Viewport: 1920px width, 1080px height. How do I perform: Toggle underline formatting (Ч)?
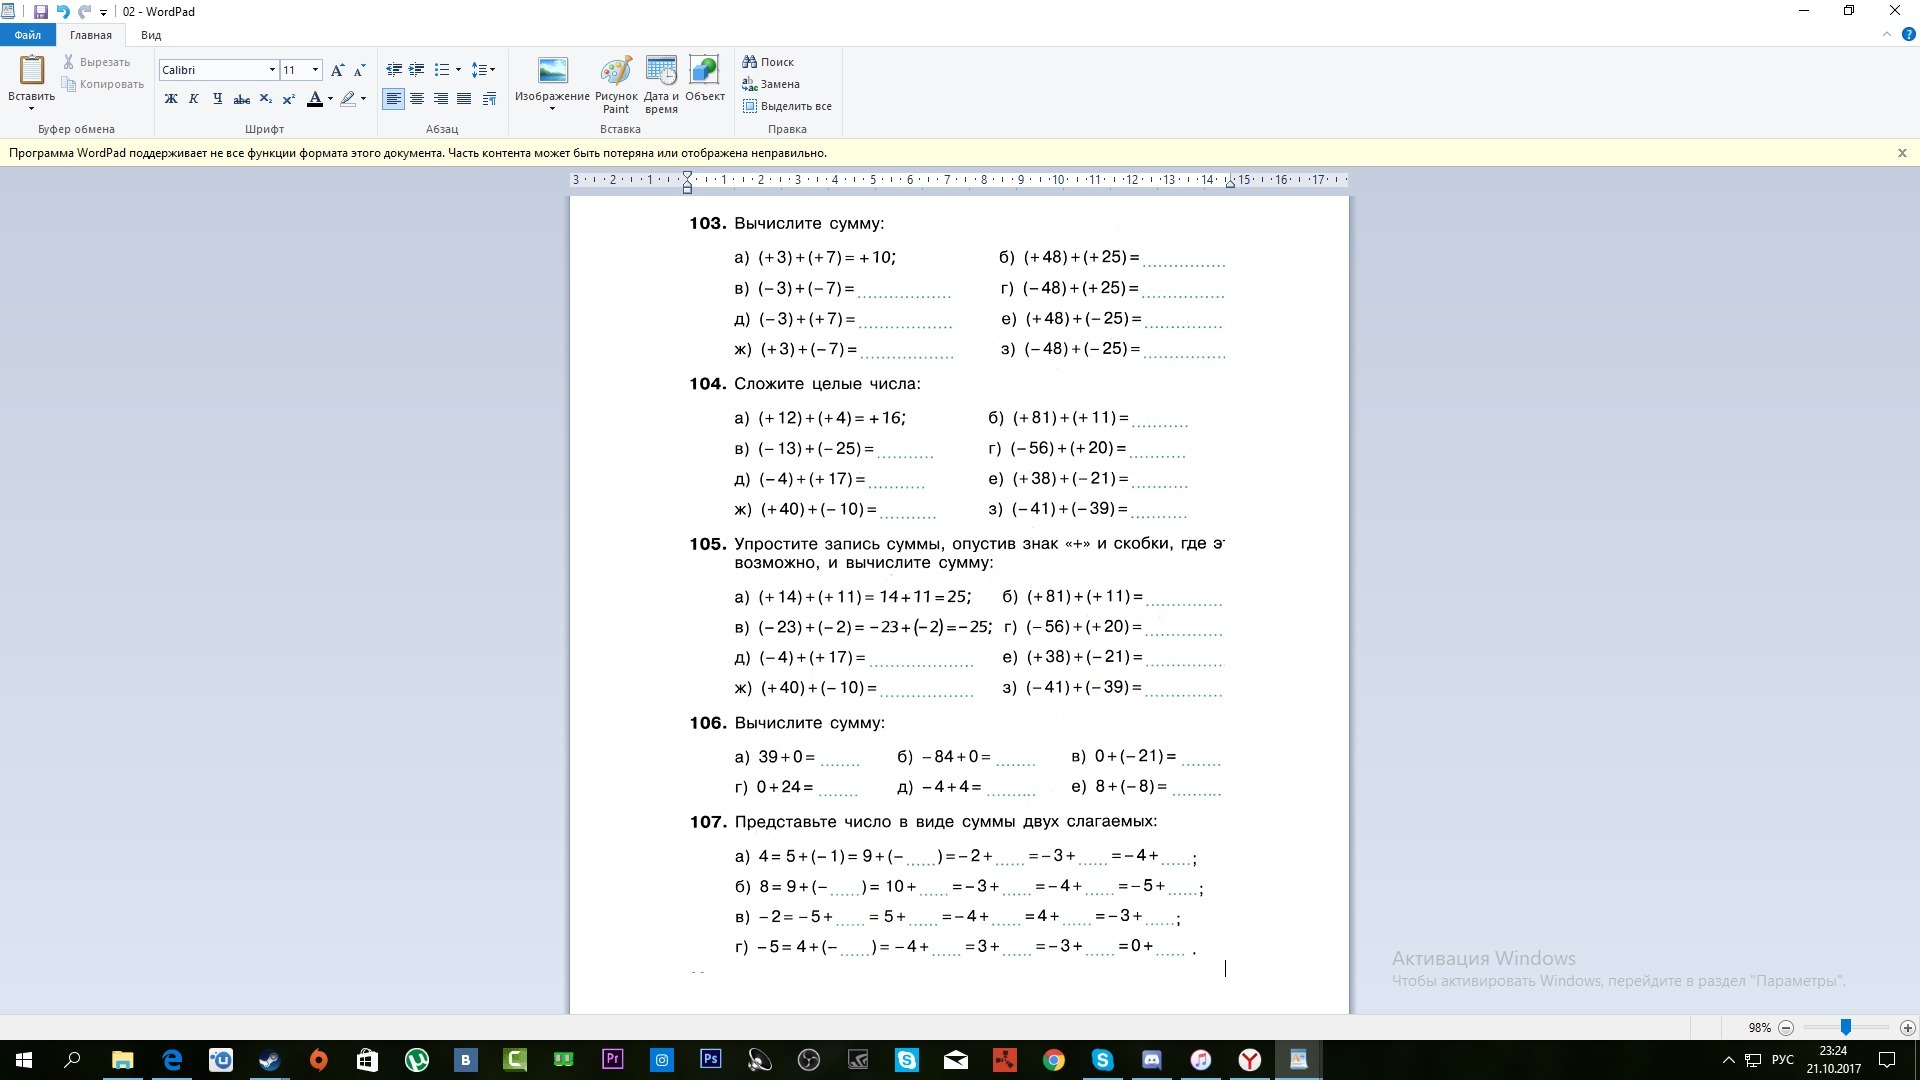click(217, 99)
